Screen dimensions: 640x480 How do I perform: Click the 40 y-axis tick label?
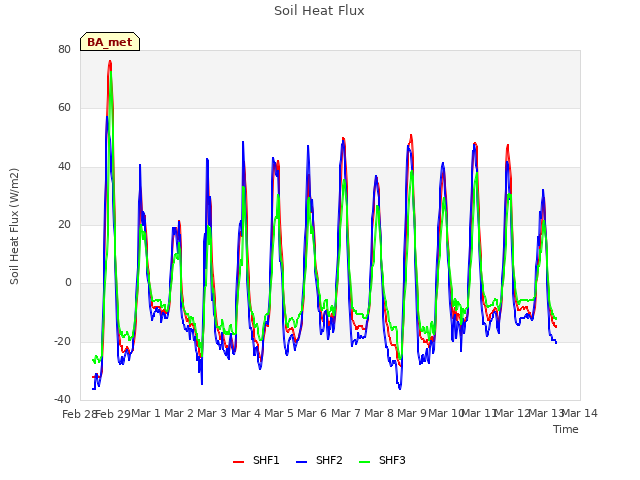pyautogui.click(x=64, y=166)
